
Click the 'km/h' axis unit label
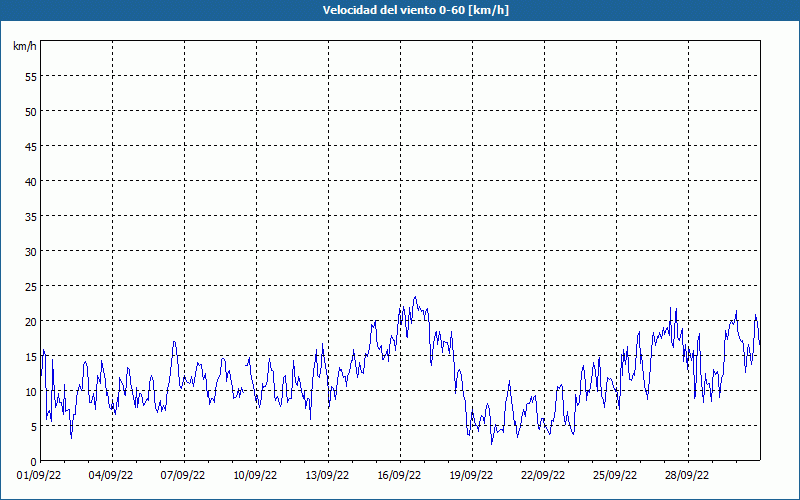coord(24,46)
